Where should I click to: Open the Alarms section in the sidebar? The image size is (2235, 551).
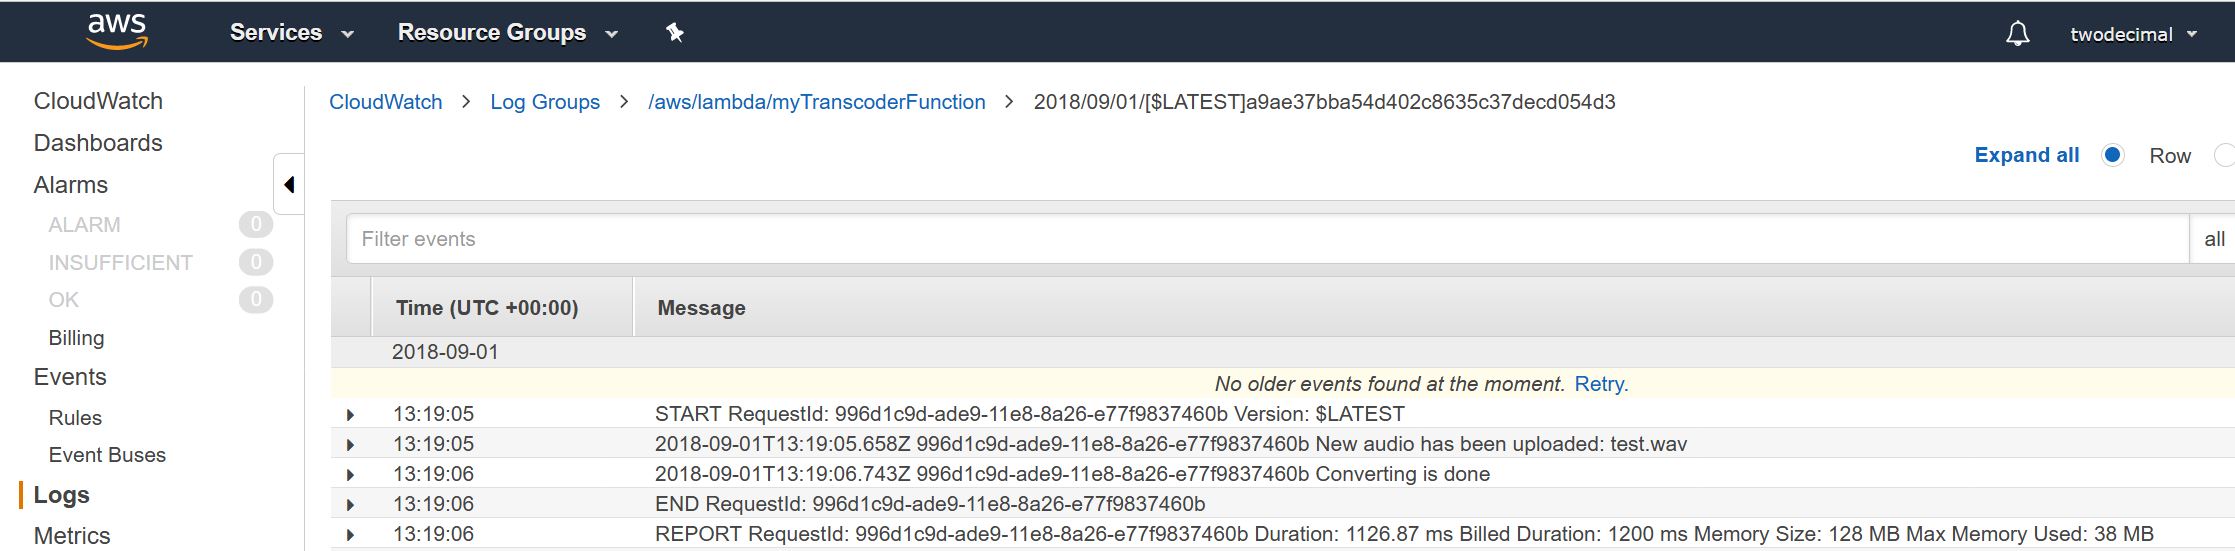(x=70, y=185)
